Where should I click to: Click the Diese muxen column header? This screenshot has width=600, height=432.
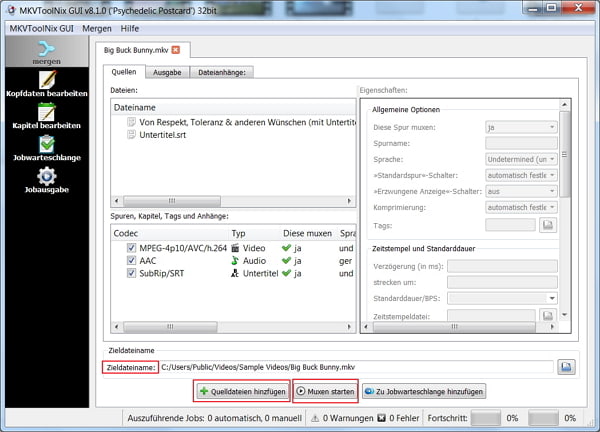click(x=308, y=233)
